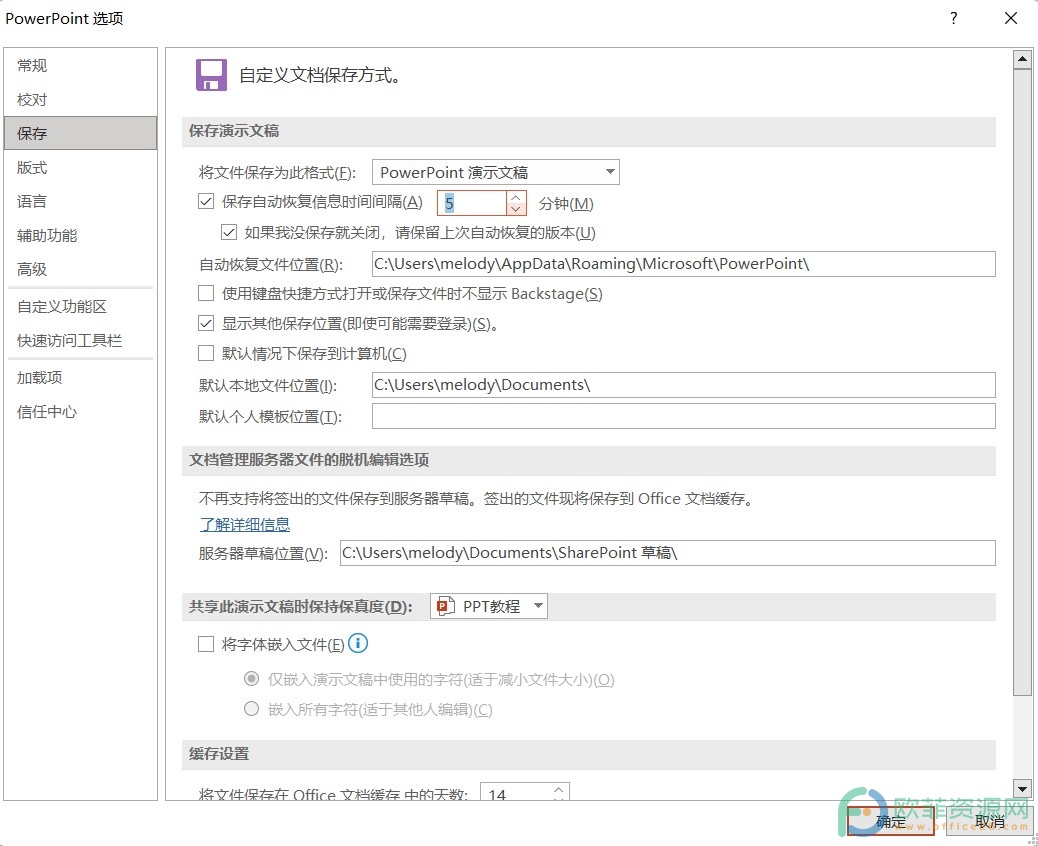Click the server drafts location field
Screen dimensions: 1038x846
tap(667, 553)
